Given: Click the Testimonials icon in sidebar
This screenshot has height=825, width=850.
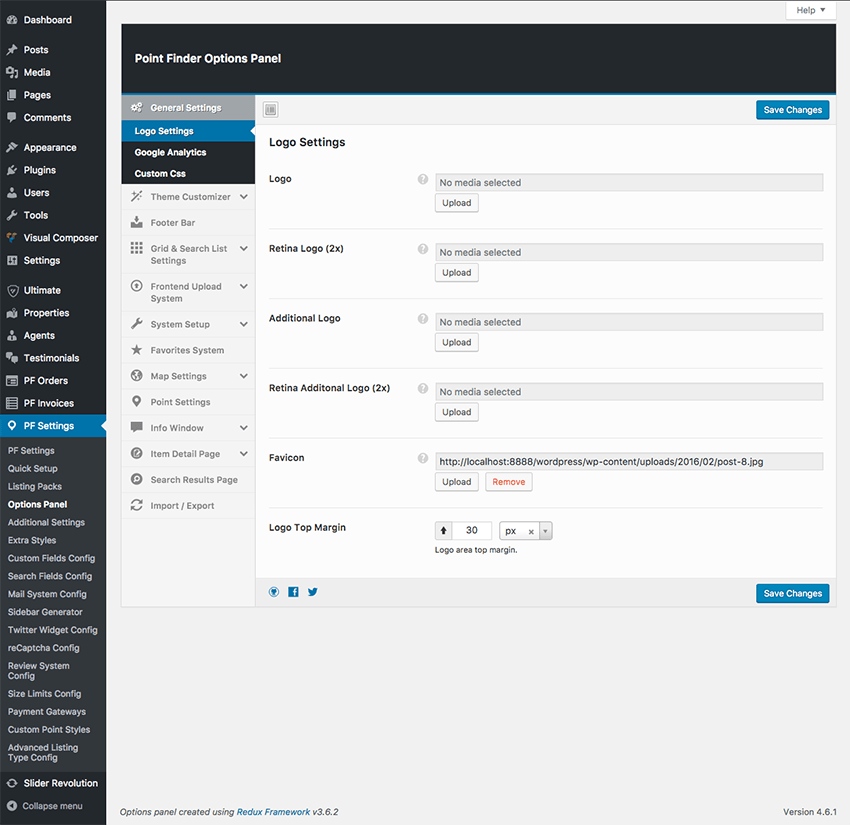Looking at the screenshot, I should click(x=12, y=358).
